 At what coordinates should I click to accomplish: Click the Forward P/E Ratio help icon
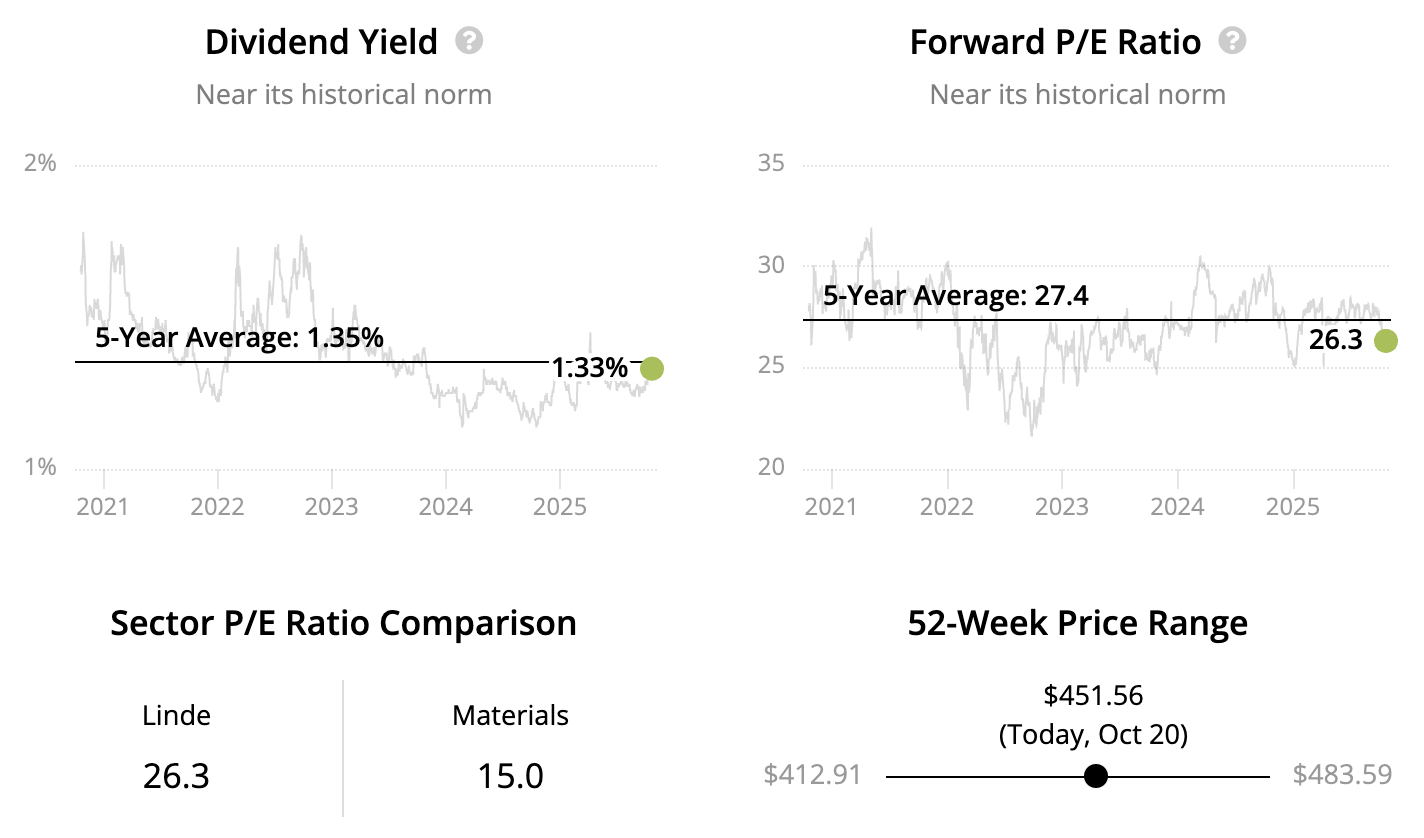(x=1233, y=41)
